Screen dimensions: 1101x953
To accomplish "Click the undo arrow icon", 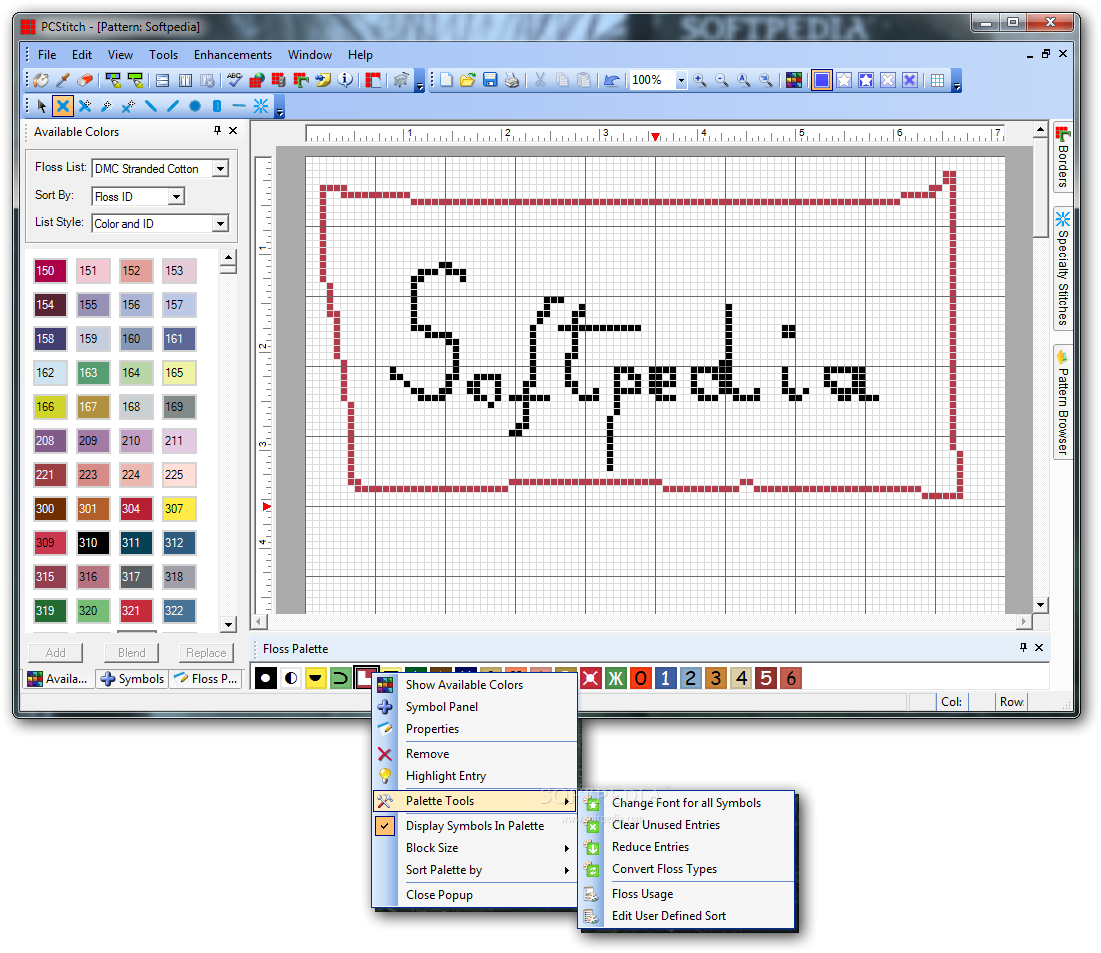I will (612, 80).
